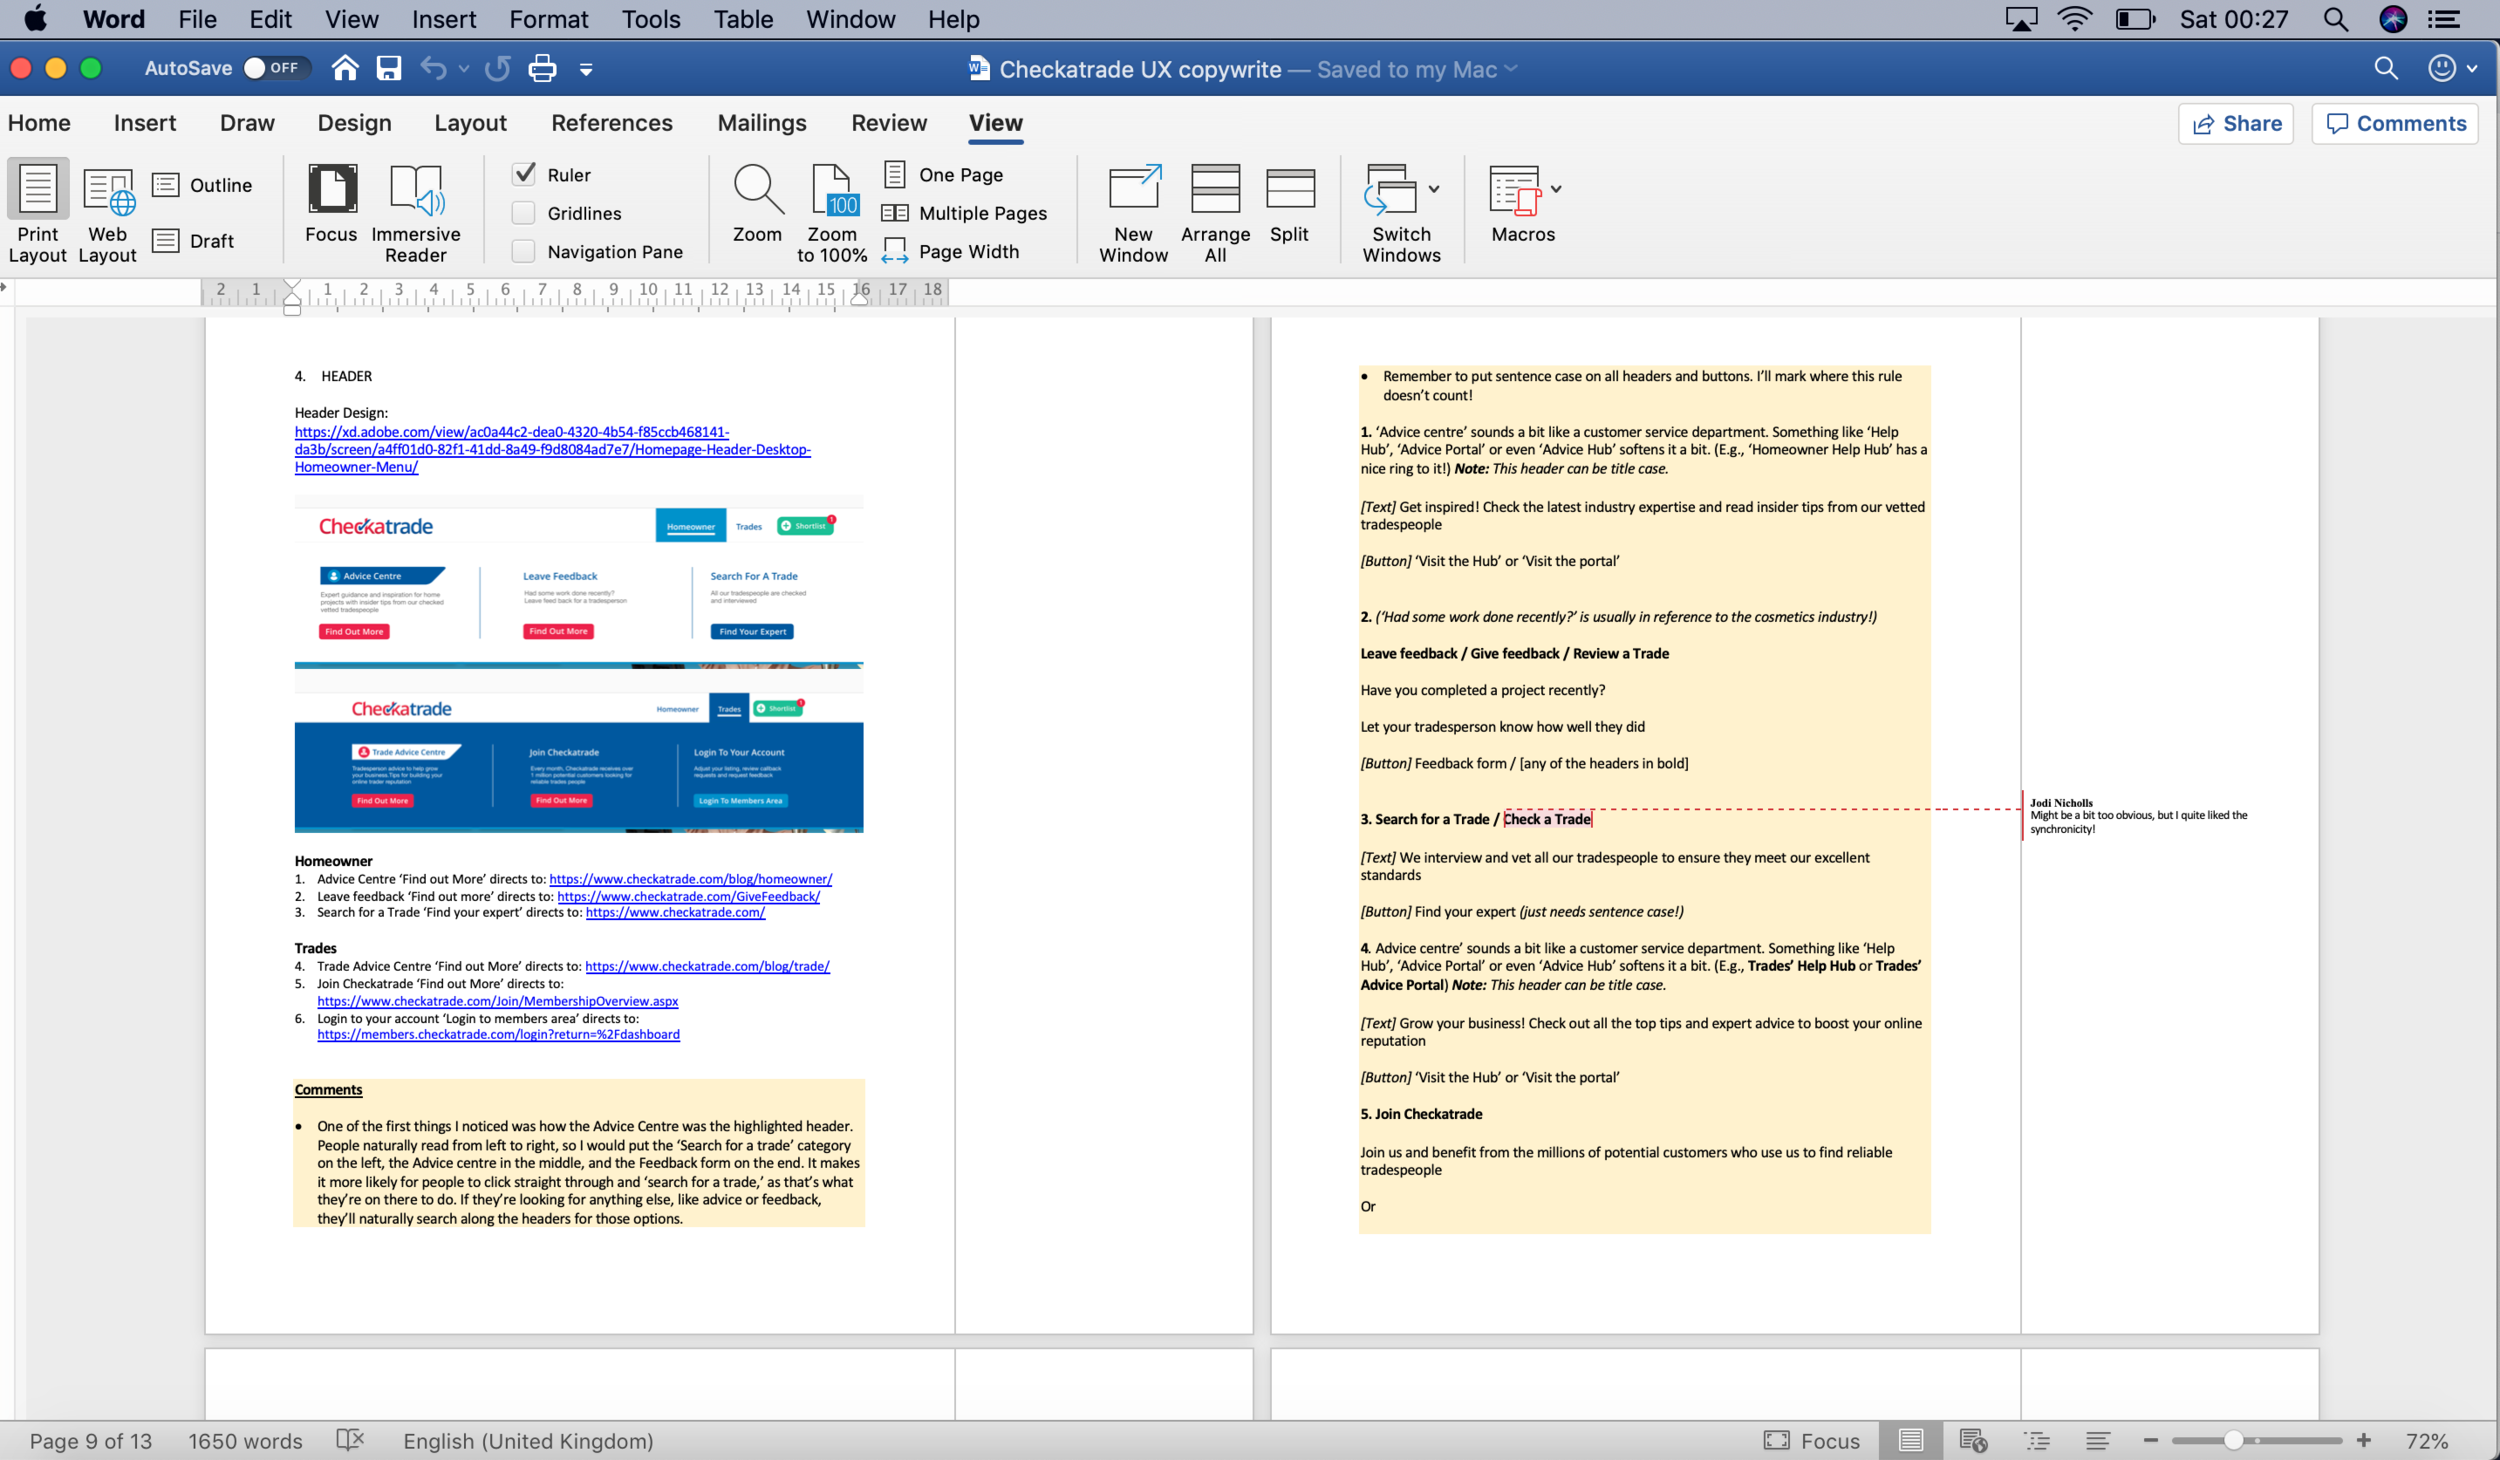
Task: Expand the Switch Windows dropdown arrow
Action: pyautogui.click(x=1434, y=189)
